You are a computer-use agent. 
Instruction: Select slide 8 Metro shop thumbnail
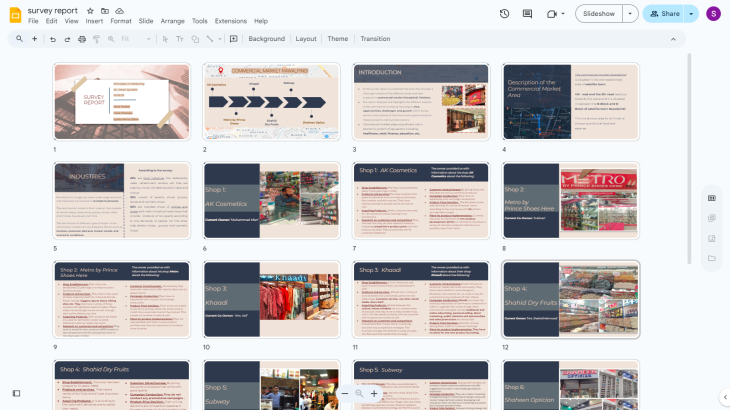pos(571,201)
